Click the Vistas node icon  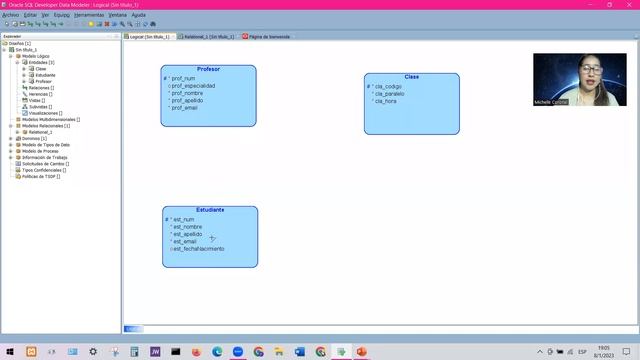[25, 100]
